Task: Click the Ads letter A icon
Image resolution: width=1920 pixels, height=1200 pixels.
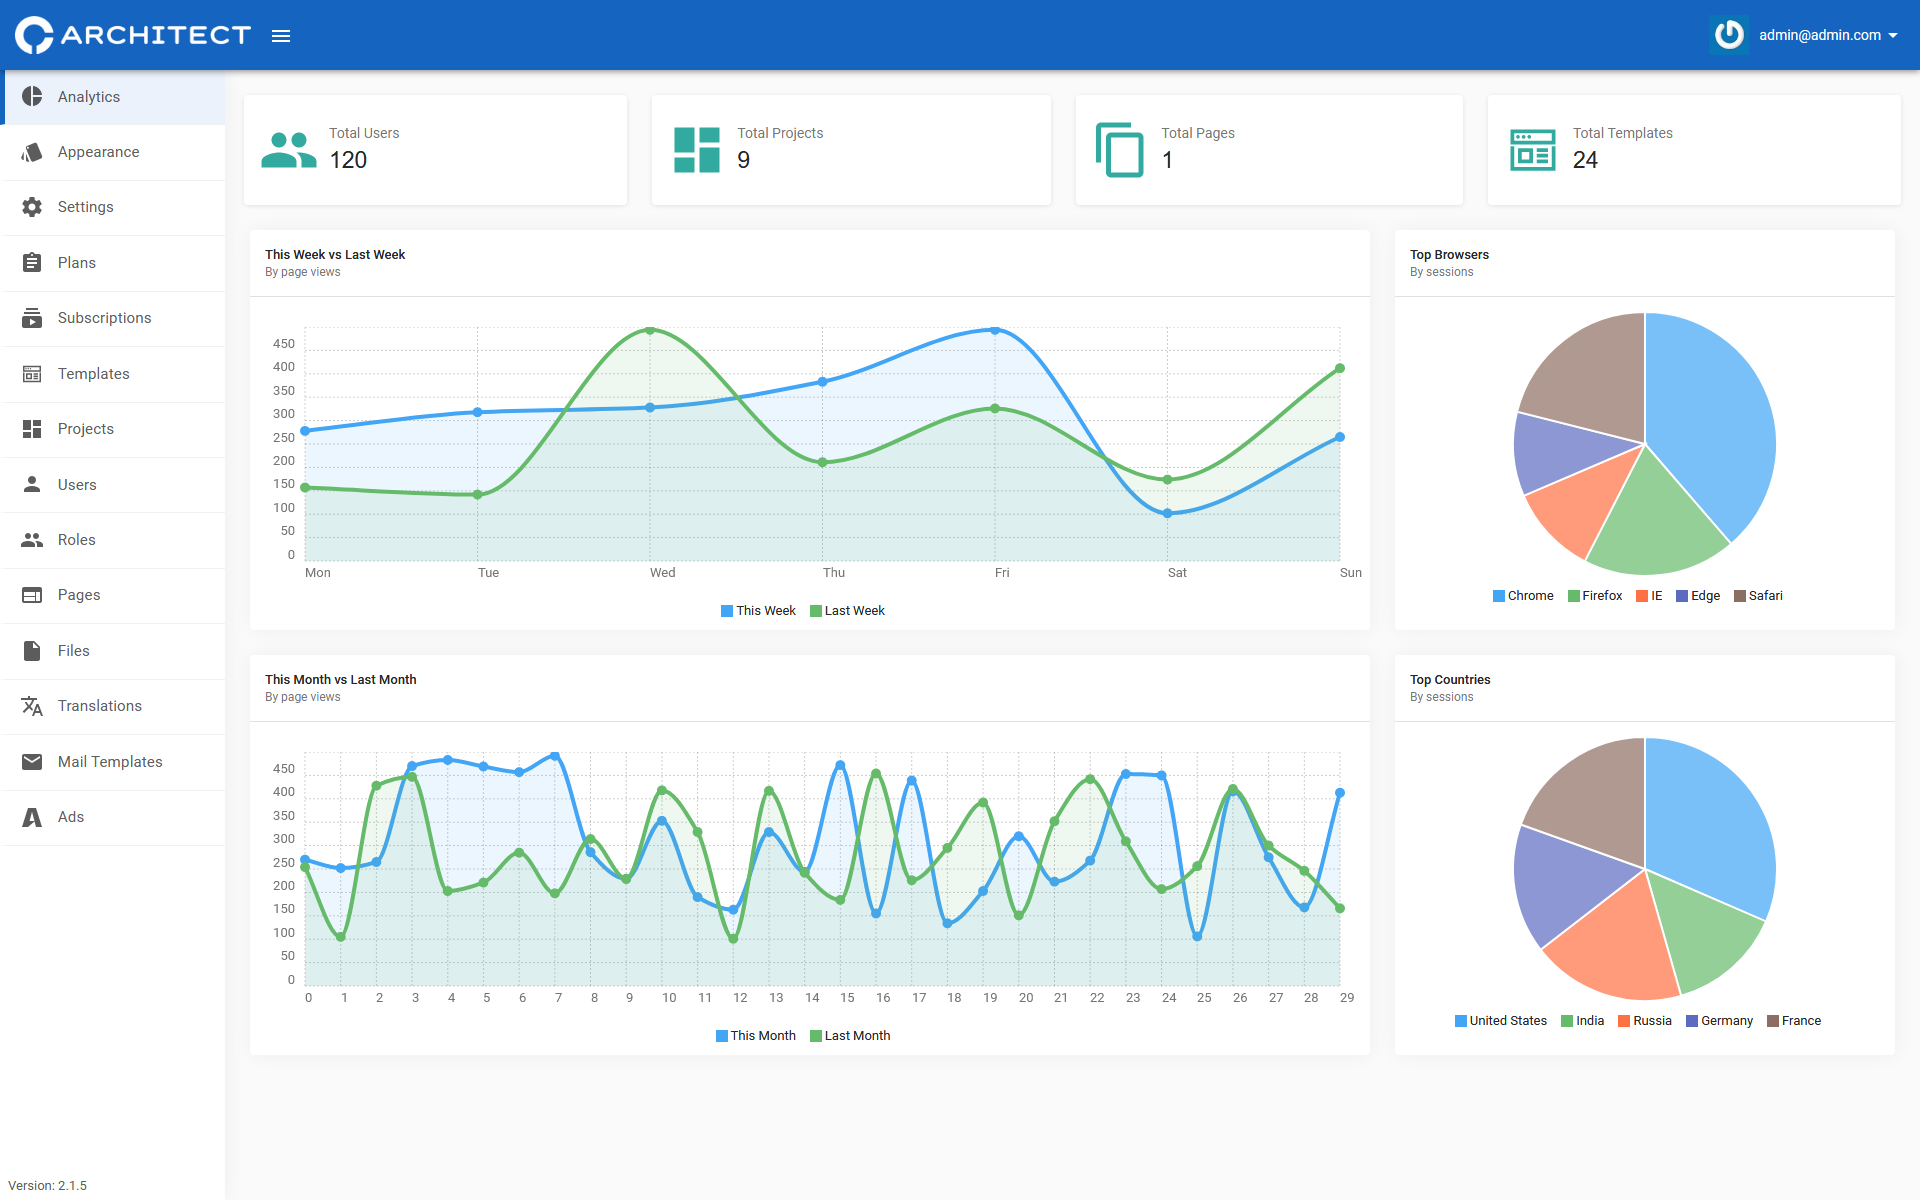Action: [32, 817]
